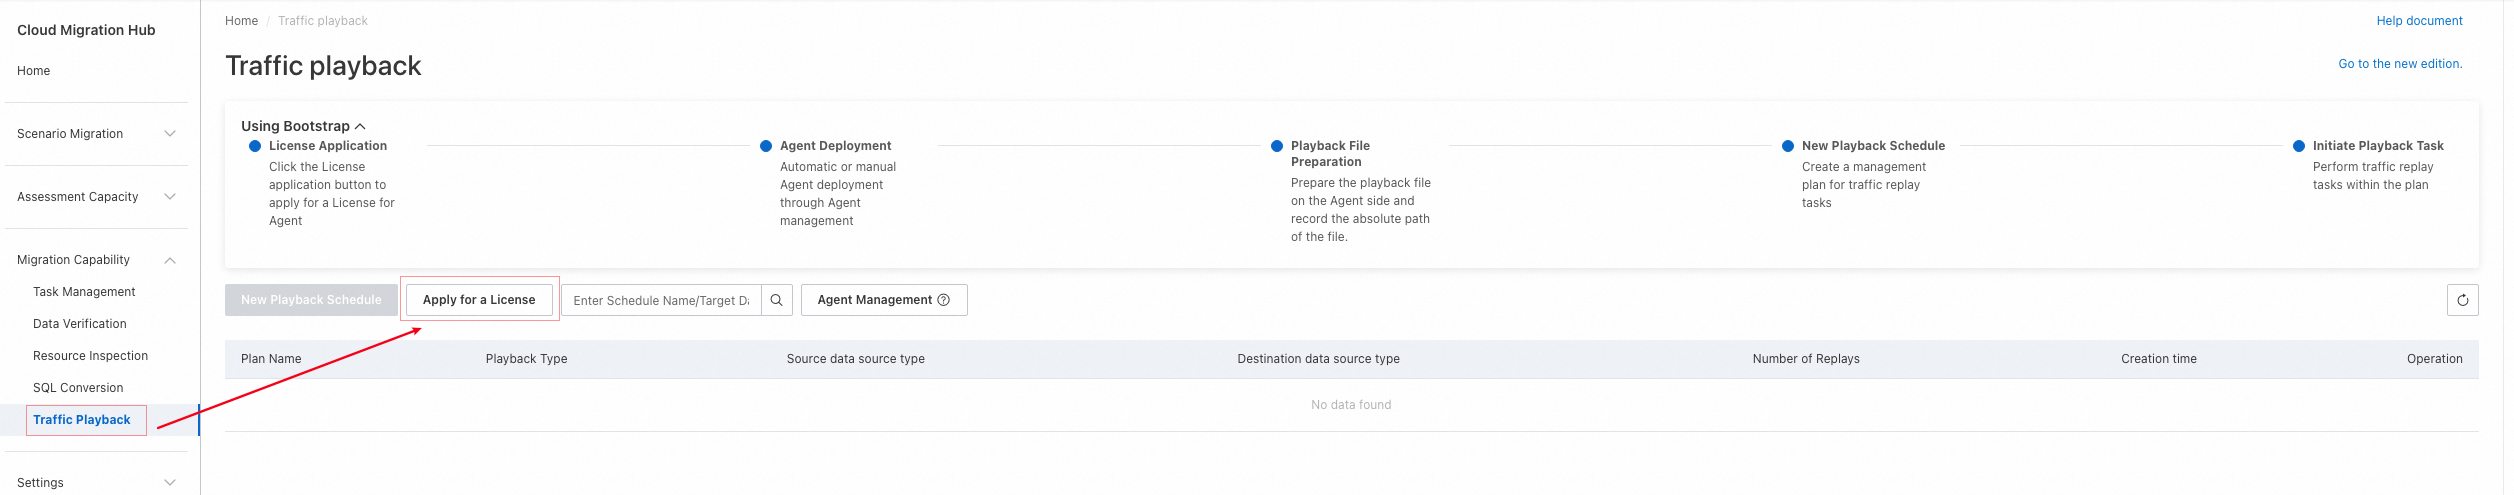
Task: Click the refresh icon button
Action: (2462, 300)
